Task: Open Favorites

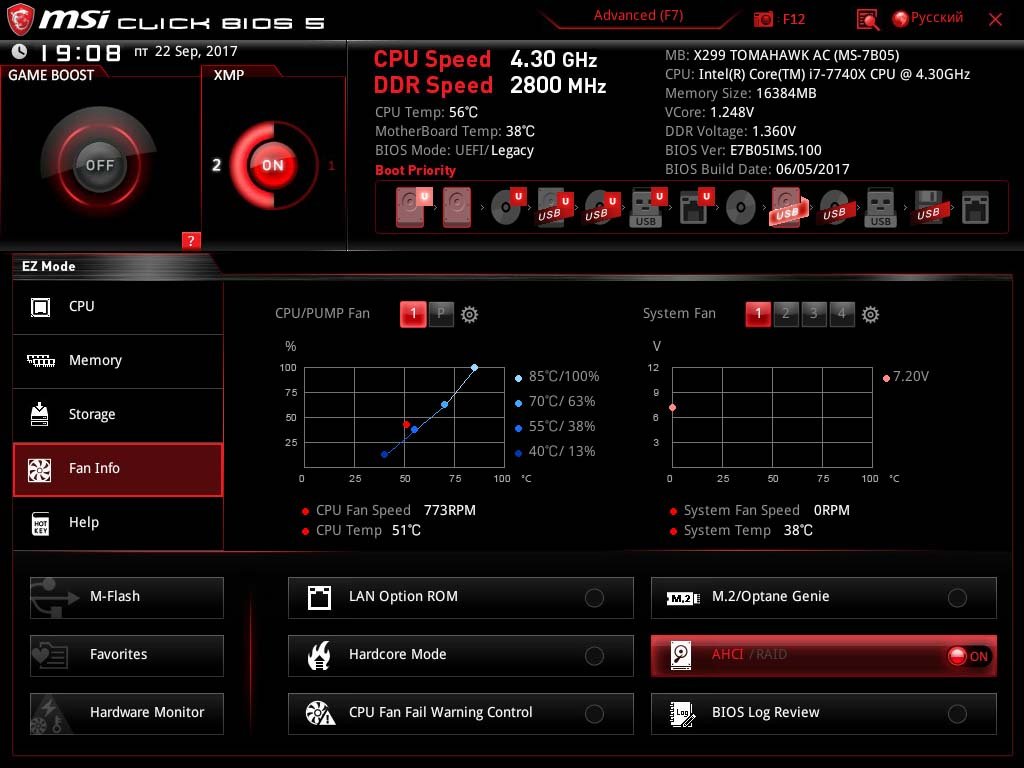Action: (x=127, y=656)
